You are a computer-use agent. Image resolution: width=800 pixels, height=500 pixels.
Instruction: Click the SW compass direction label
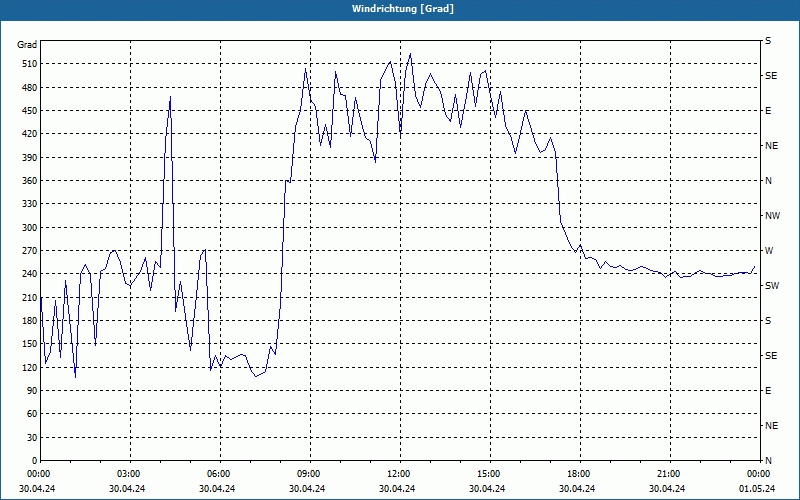[x=772, y=286]
